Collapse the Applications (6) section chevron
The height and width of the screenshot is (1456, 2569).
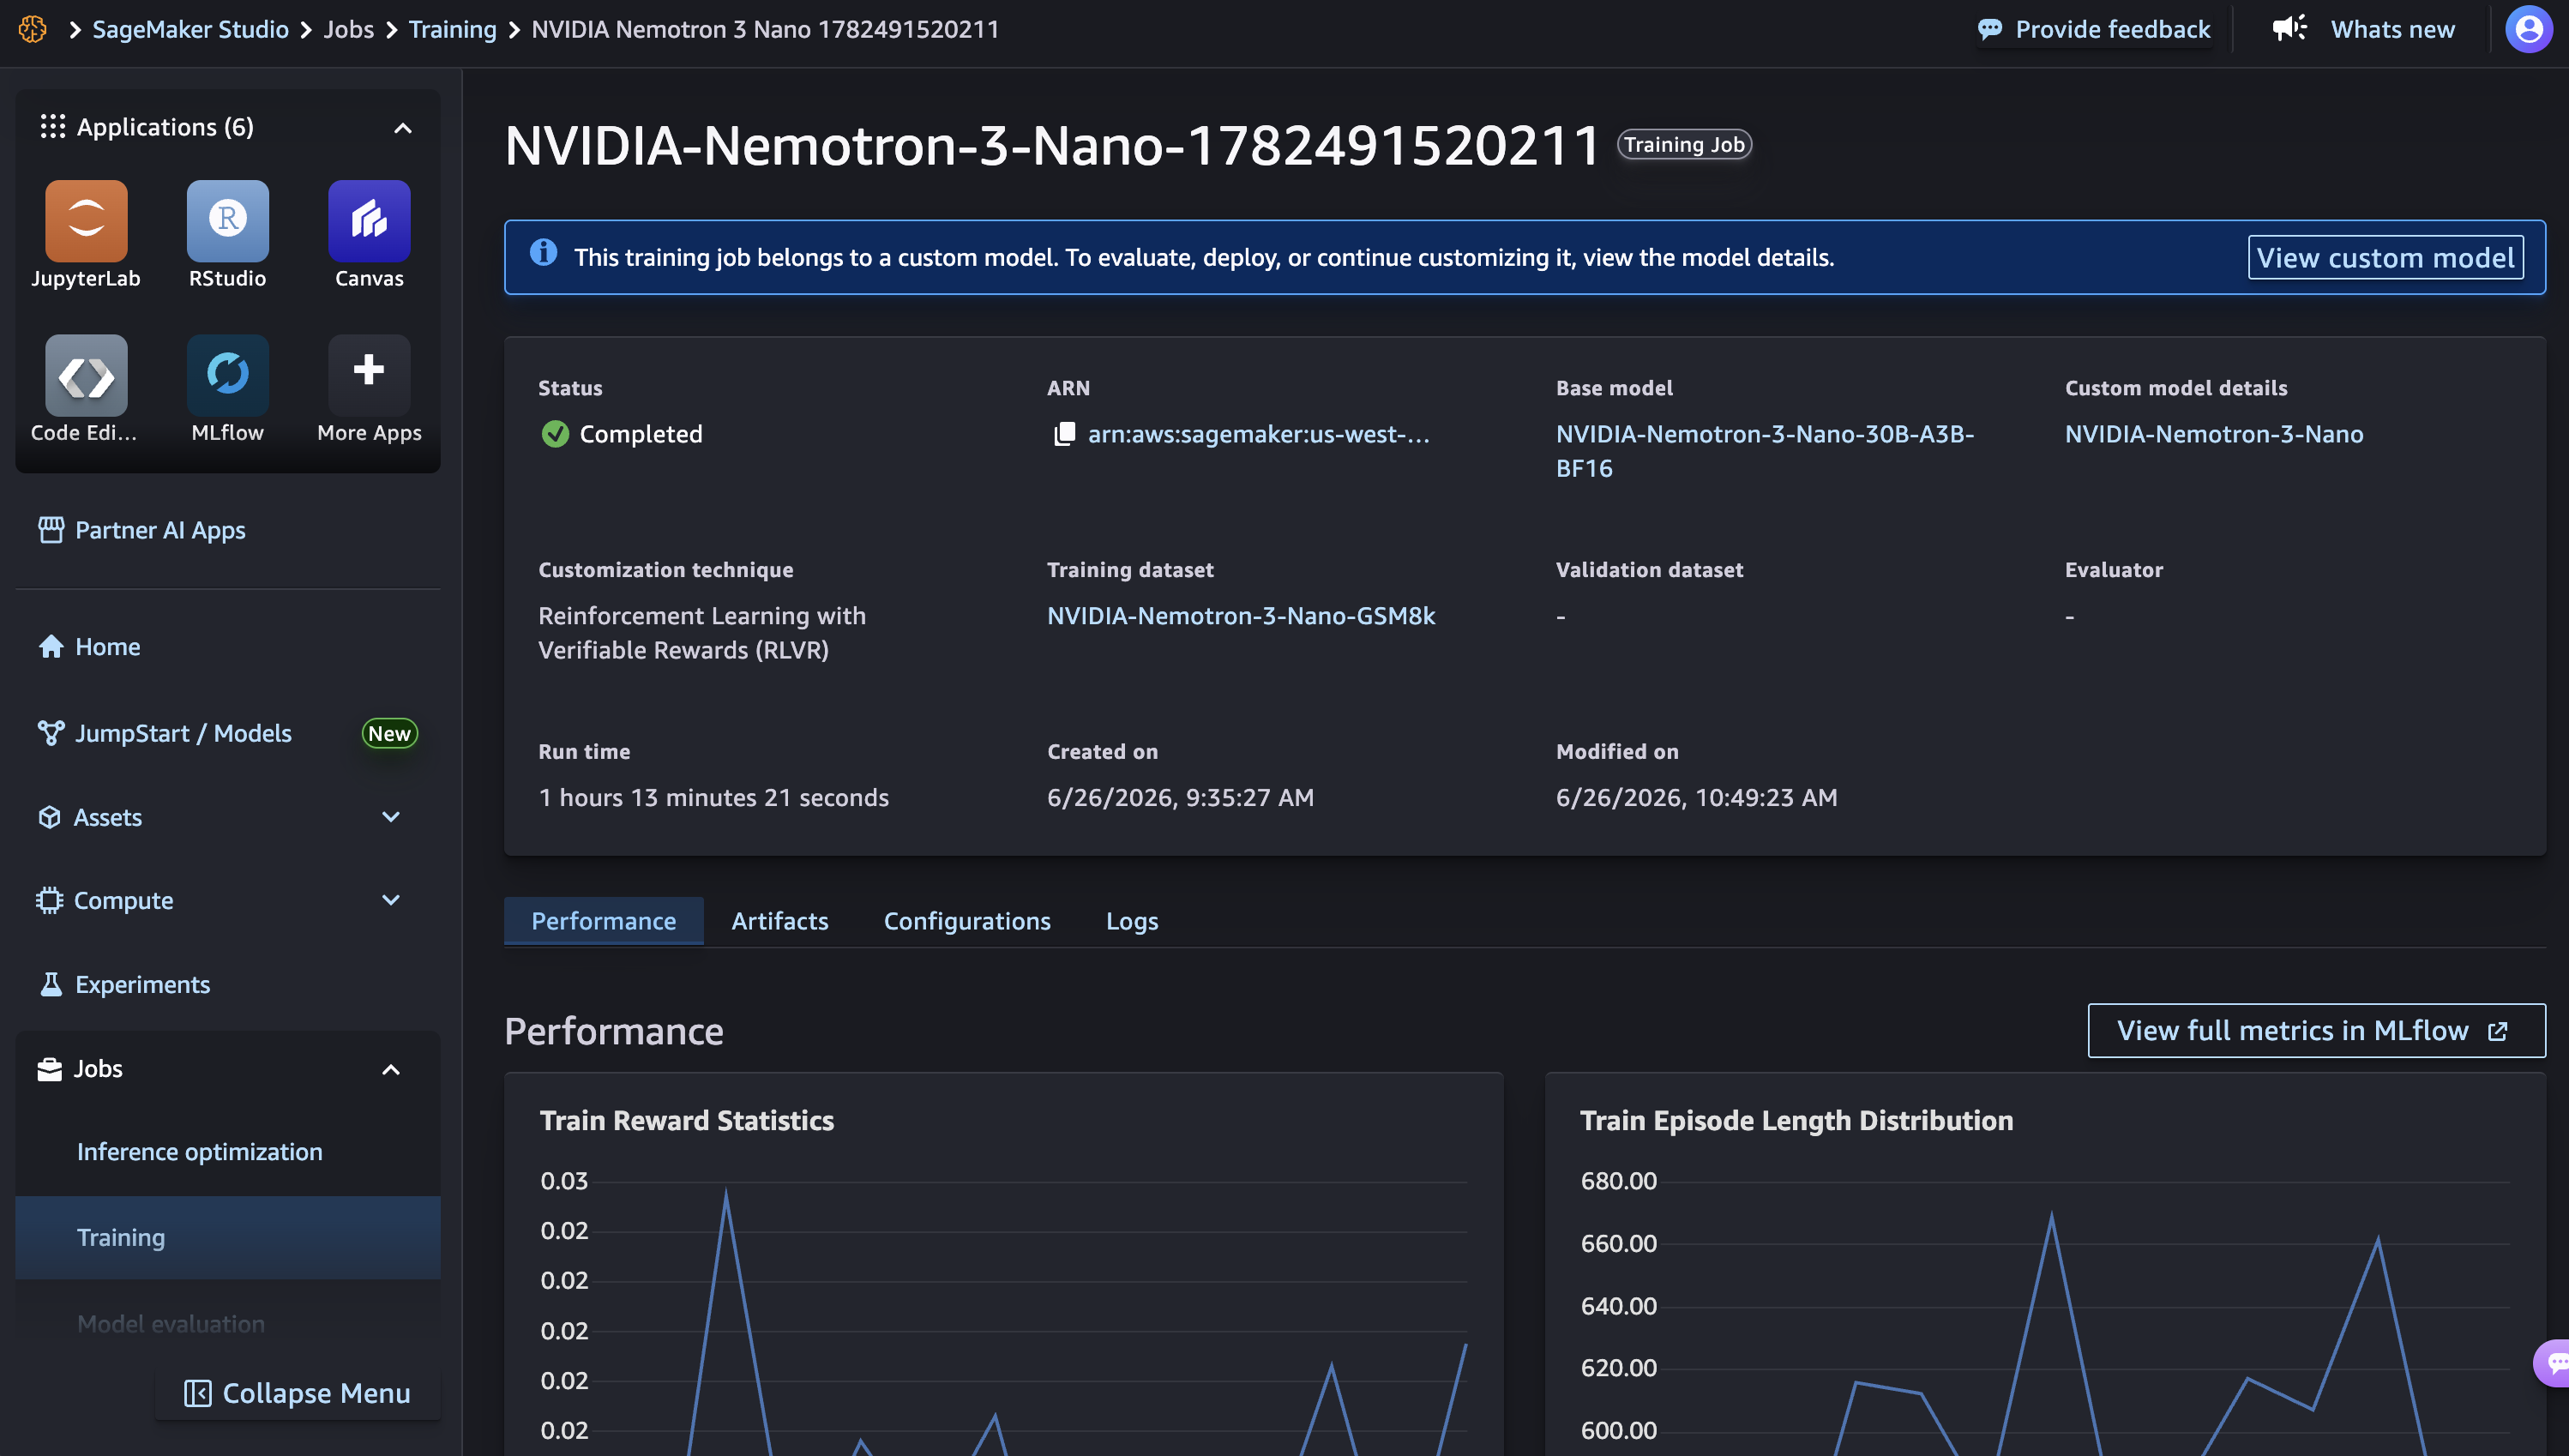(402, 128)
